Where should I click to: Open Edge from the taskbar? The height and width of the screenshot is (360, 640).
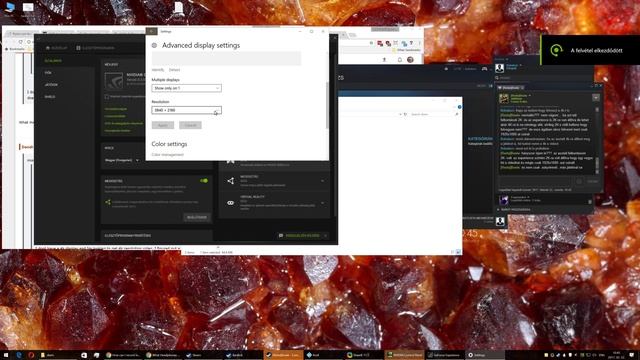click(19, 355)
